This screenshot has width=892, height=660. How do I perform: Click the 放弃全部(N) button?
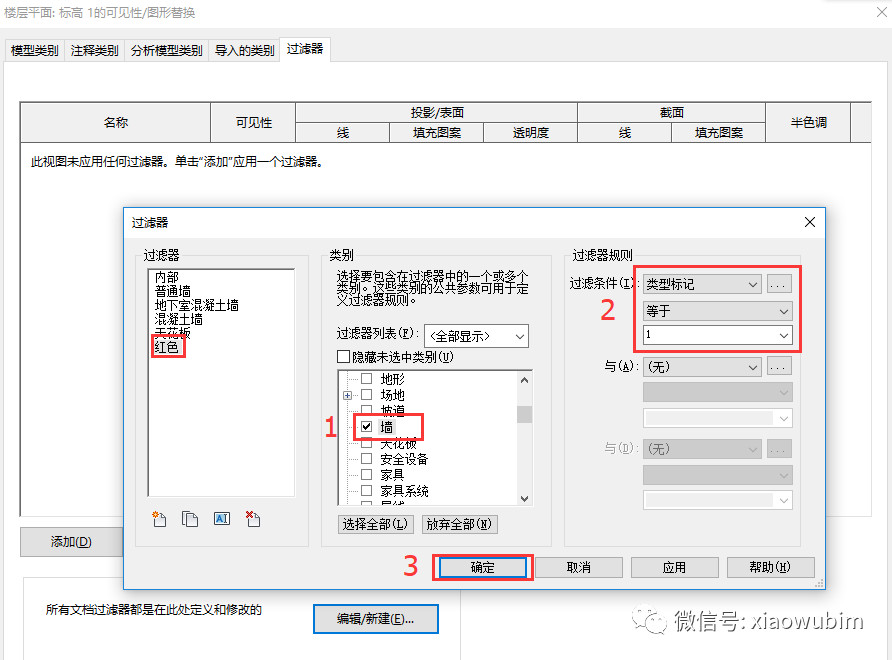(x=459, y=524)
